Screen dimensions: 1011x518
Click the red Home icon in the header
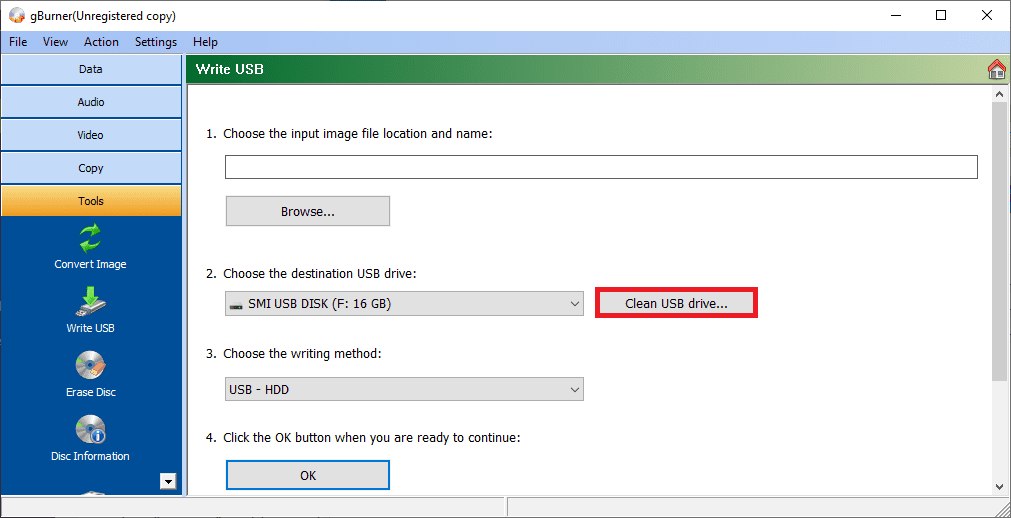pos(997,70)
